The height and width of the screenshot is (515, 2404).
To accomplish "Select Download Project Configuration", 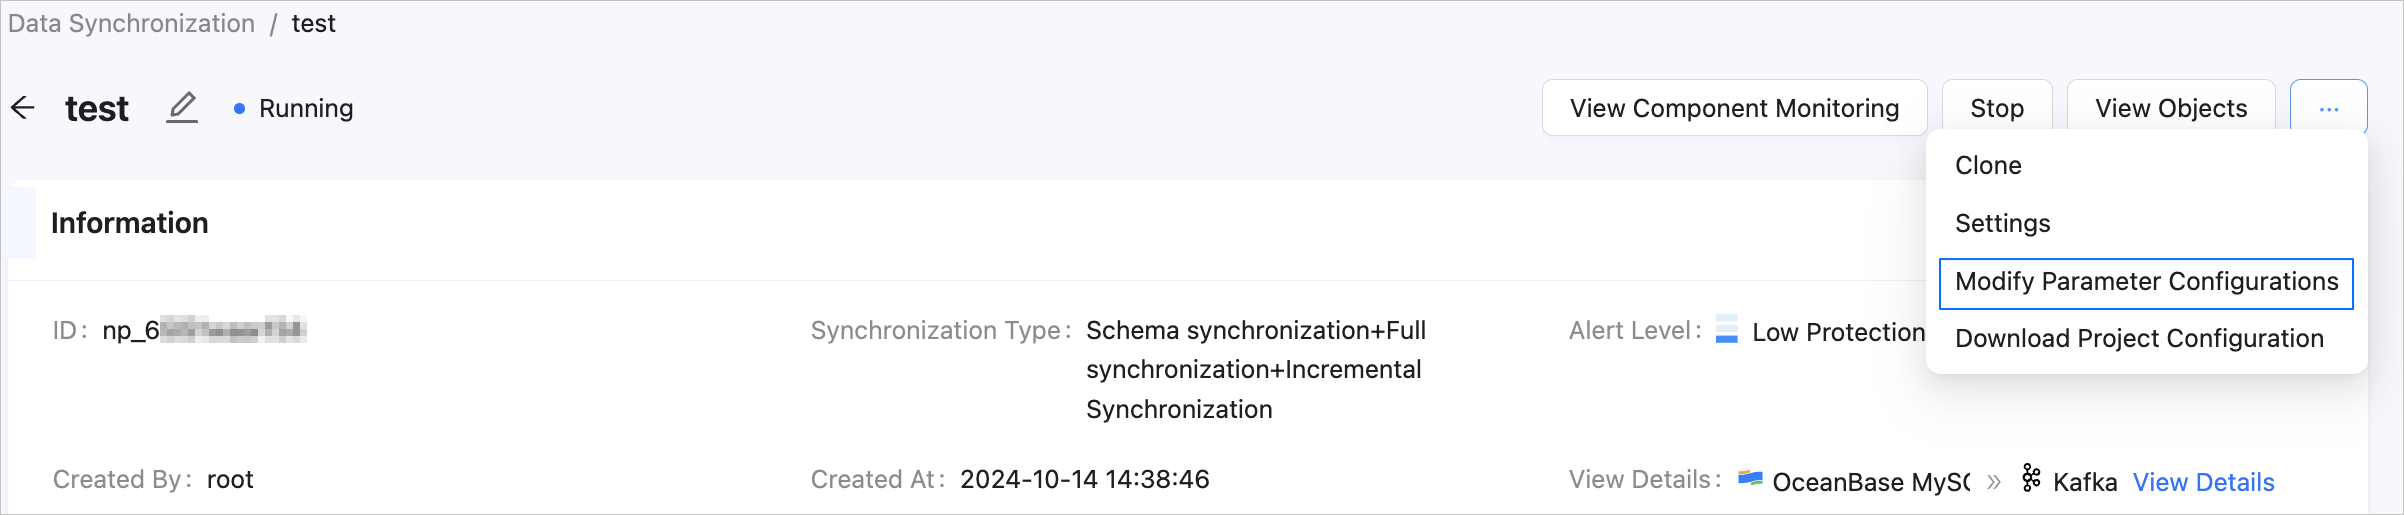I will 2139,339.
